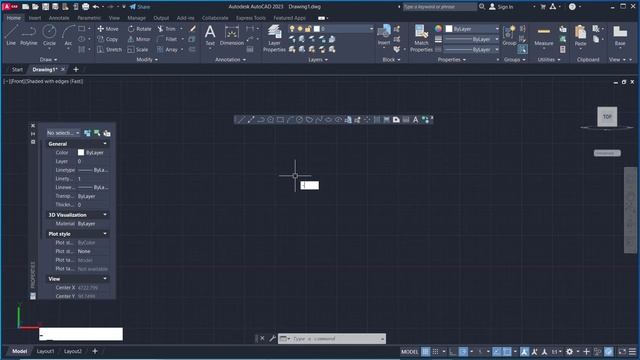Select the Arc tool
Screen dimensions: 640x360
[68, 35]
